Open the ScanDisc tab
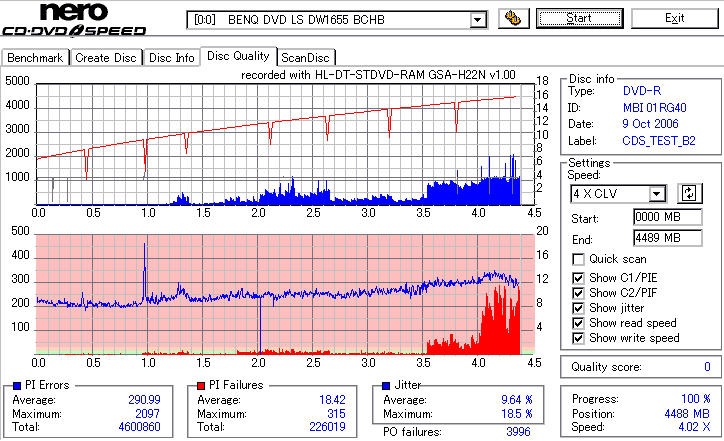The height and width of the screenshot is (441, 724). tap(305, 58)
